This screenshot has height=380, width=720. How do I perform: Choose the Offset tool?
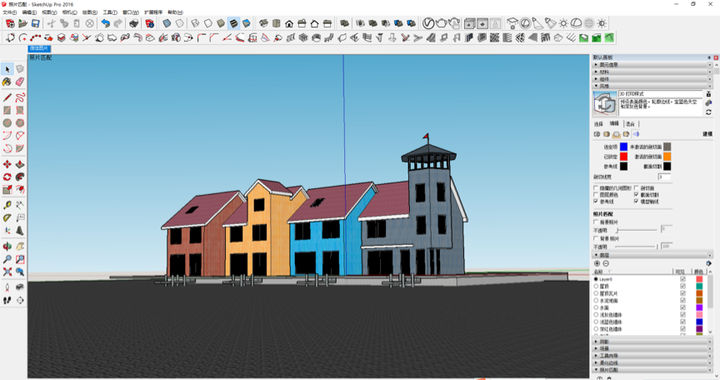click(20, 190)
